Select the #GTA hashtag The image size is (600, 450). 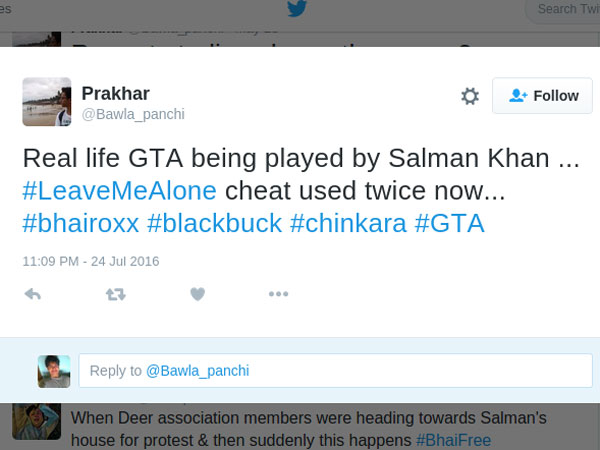[x=450, y=223]
